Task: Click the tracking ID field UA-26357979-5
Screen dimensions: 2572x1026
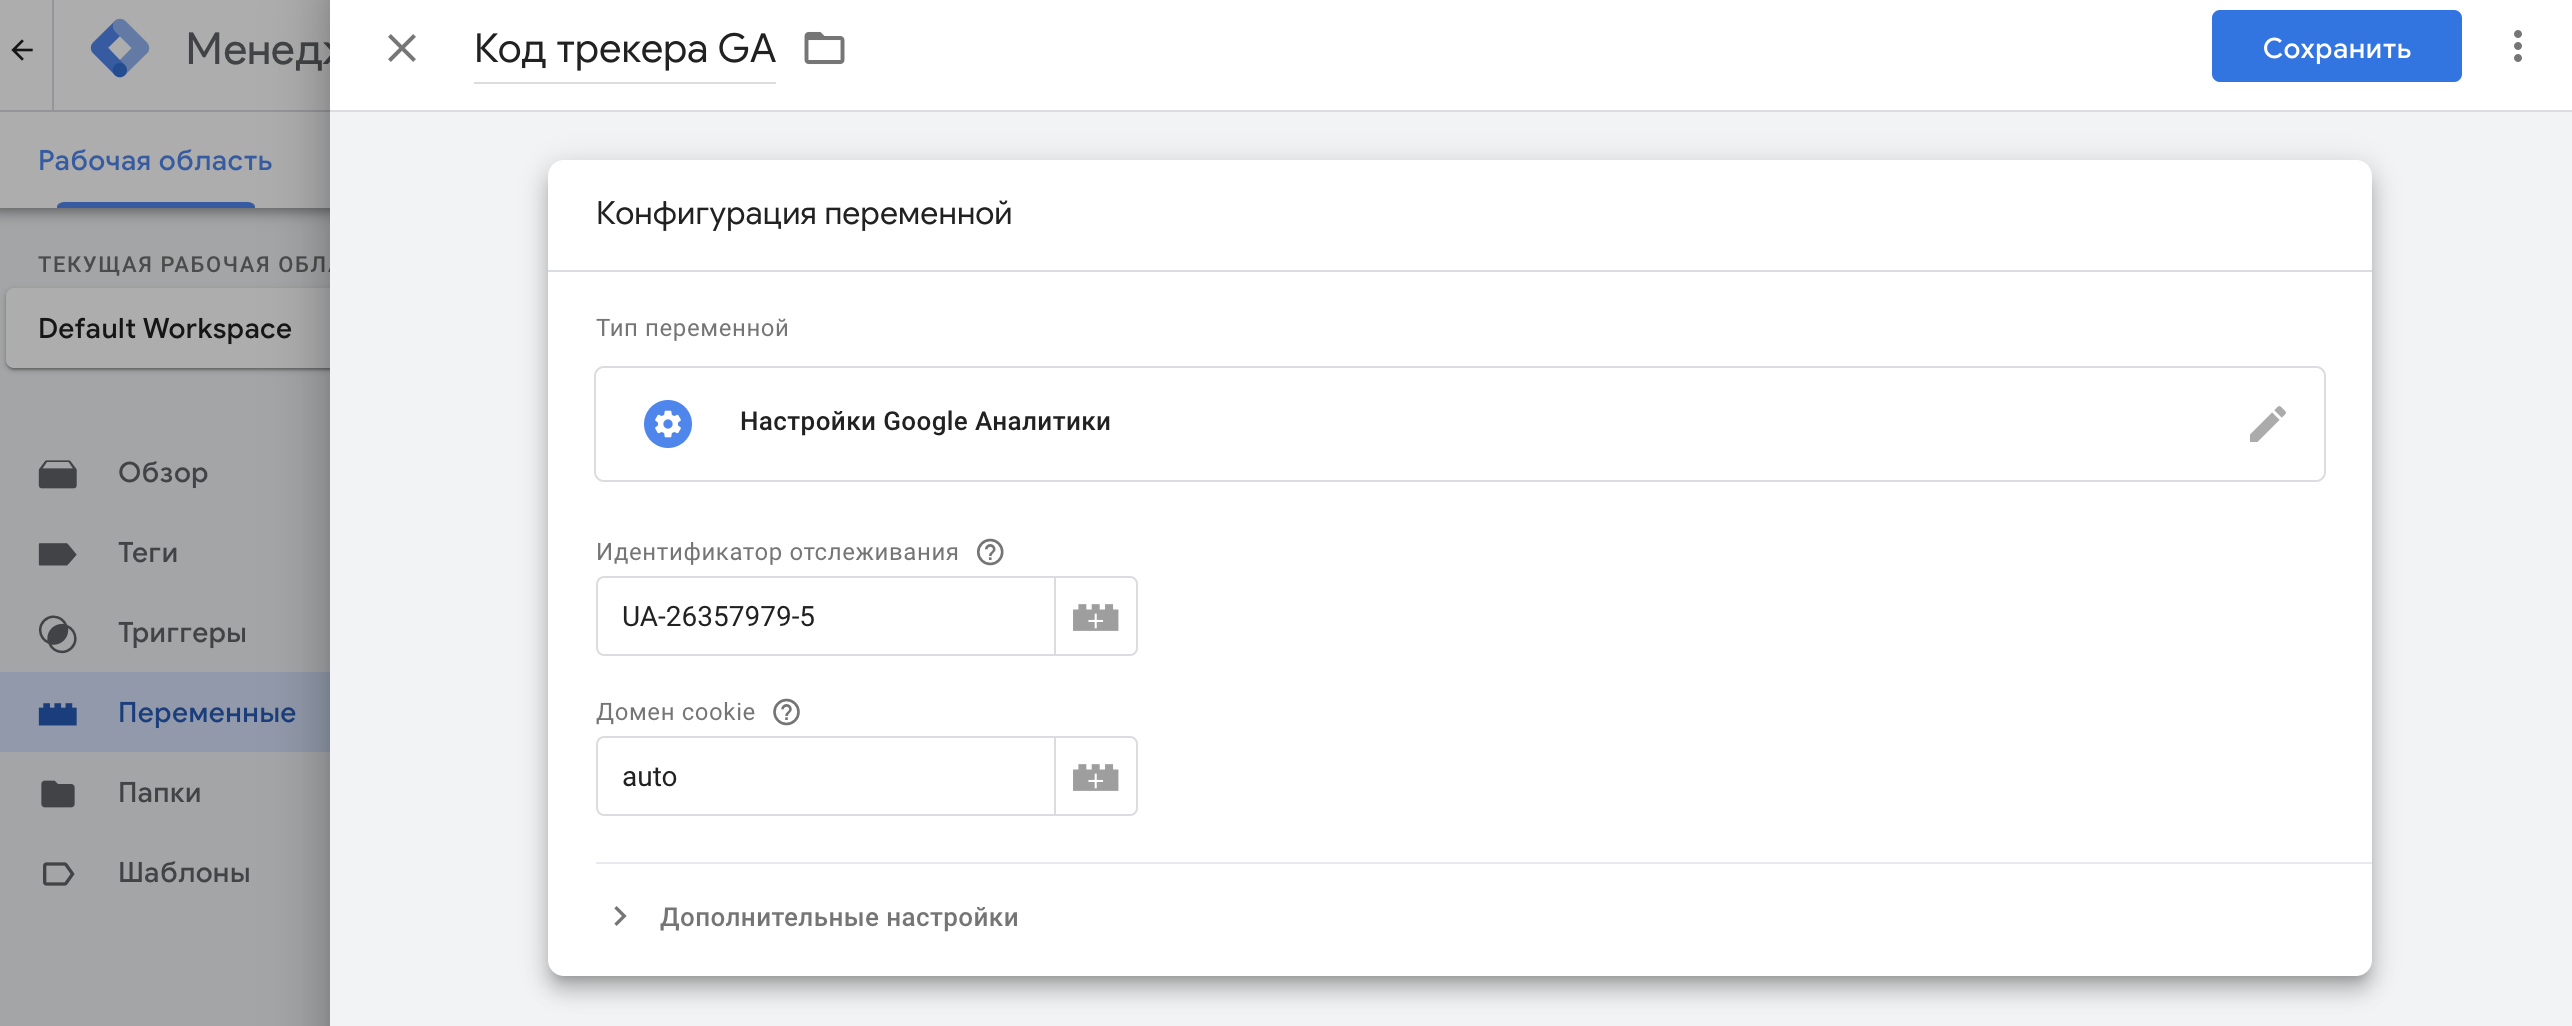Action: pyautogui.click(x=825, y=616)
